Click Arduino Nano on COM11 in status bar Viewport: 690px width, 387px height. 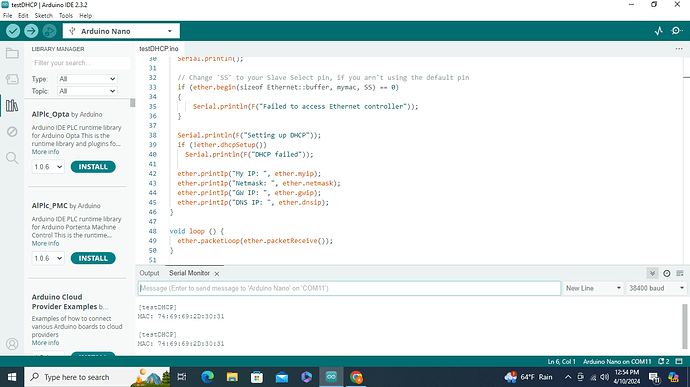(x=617, y=361)
